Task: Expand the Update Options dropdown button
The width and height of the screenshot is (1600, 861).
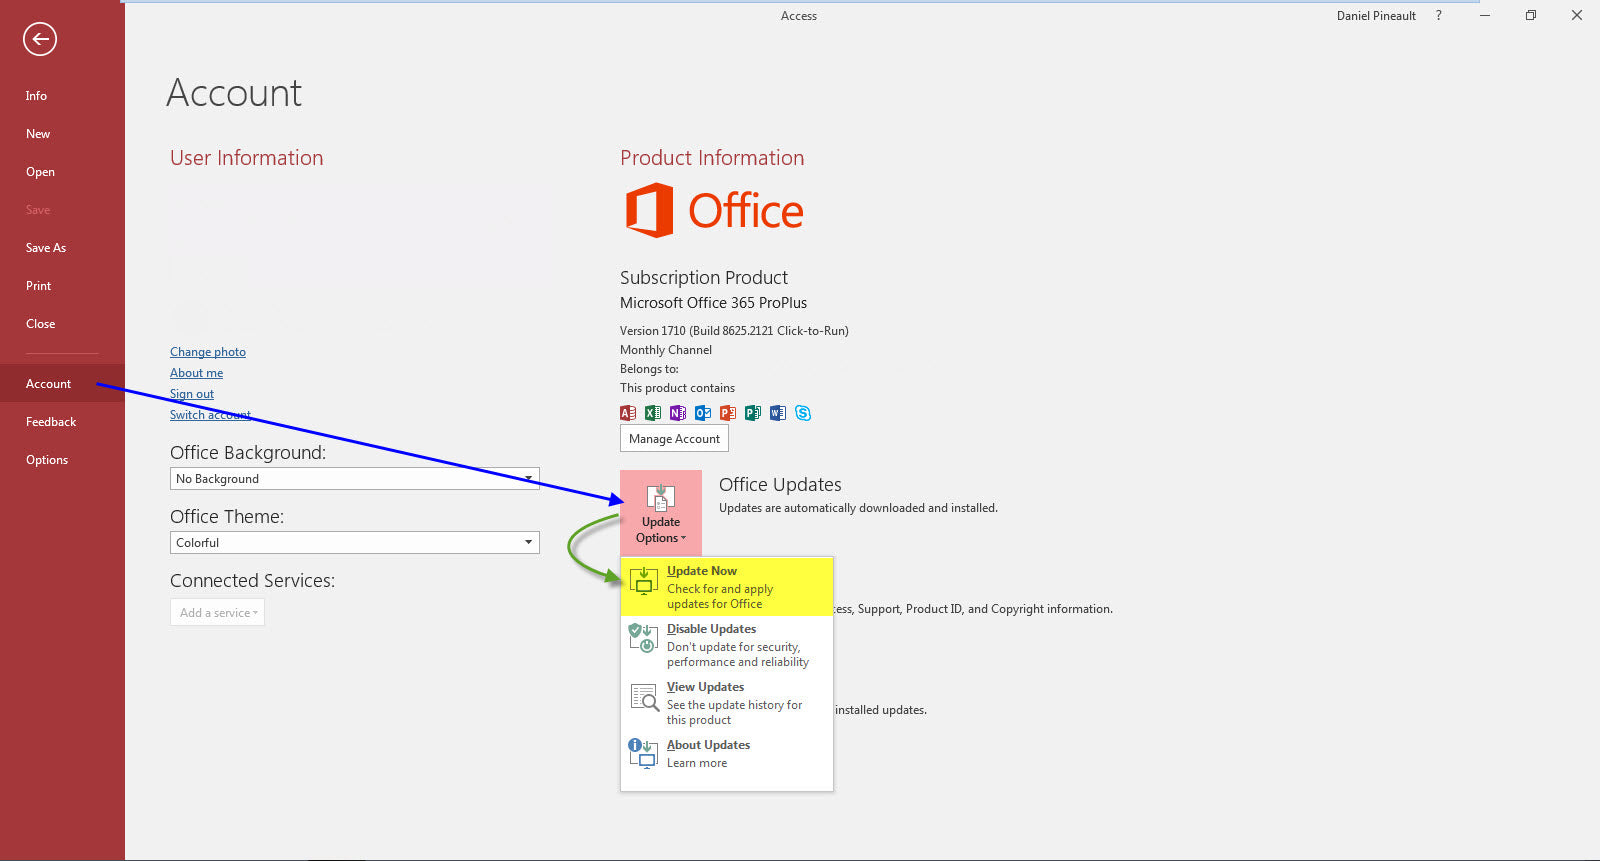Action: (661, 513)
